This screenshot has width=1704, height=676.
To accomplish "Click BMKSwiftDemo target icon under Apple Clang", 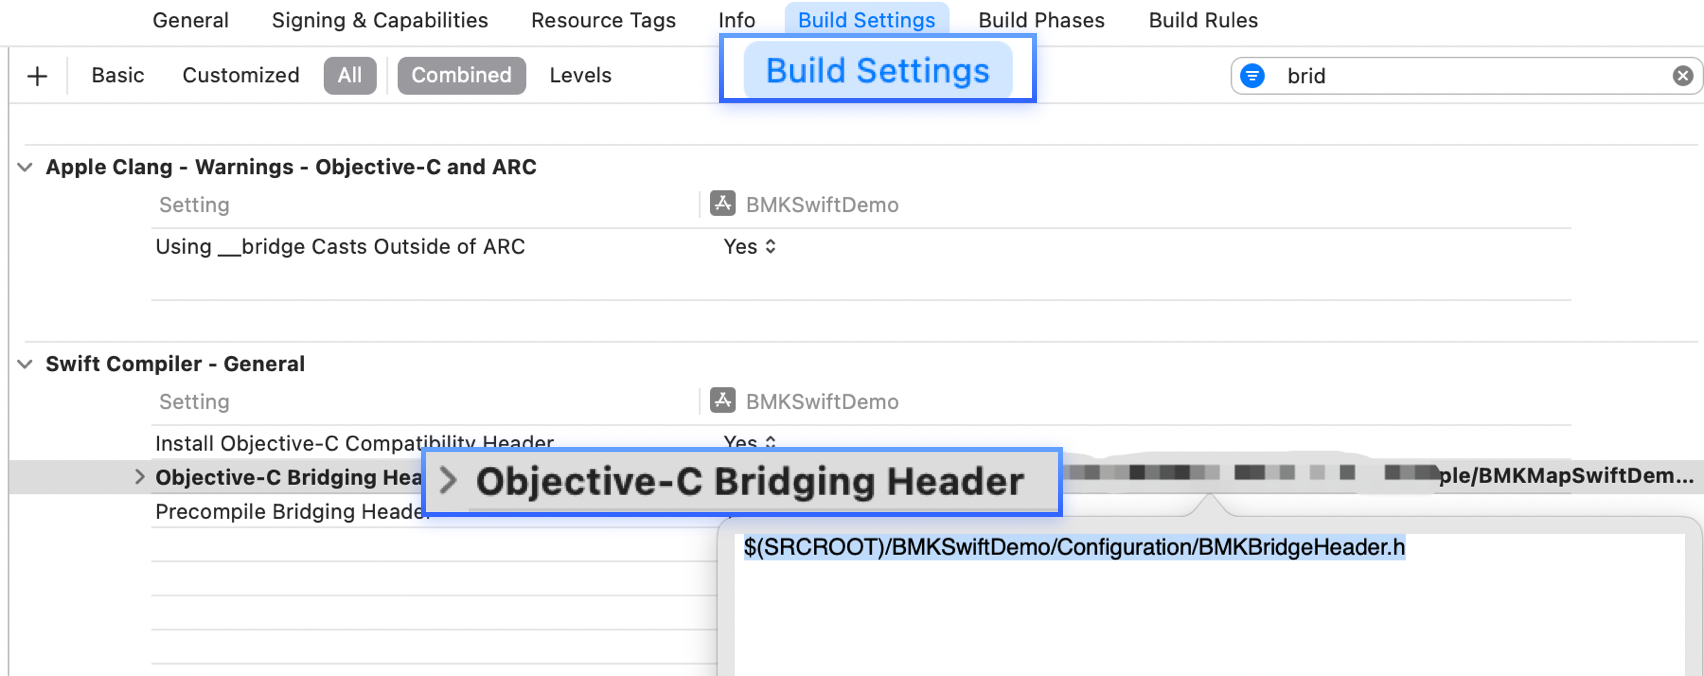I will (x=722, y=204).
